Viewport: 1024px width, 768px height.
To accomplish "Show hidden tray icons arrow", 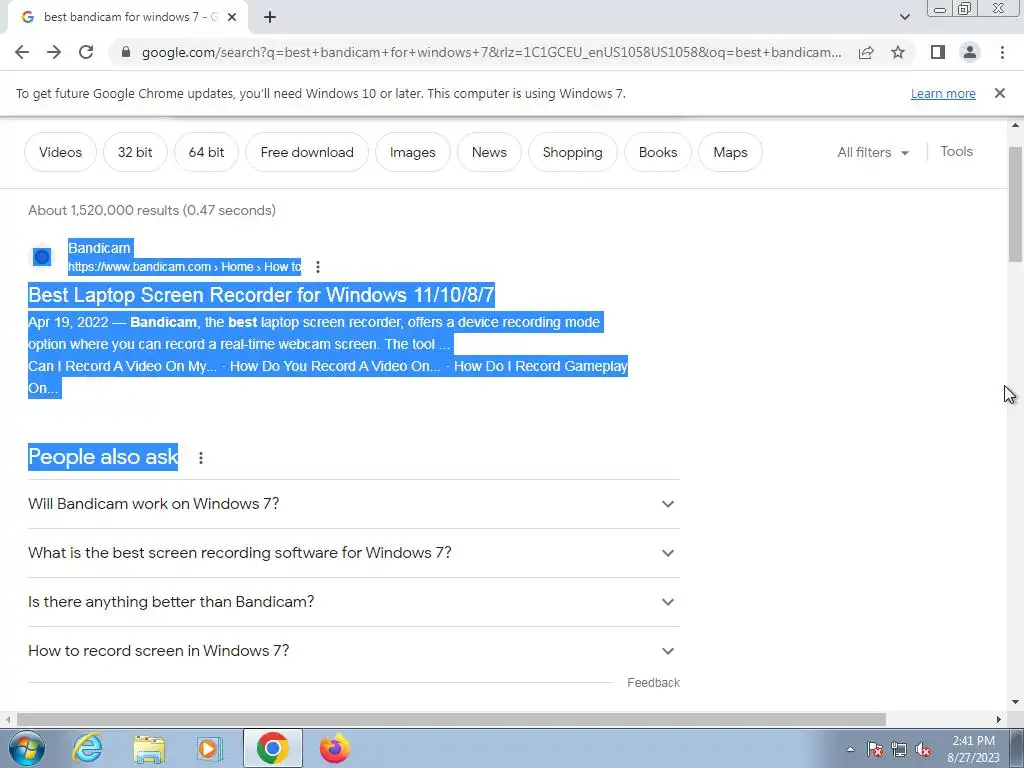I will point(850,749).
